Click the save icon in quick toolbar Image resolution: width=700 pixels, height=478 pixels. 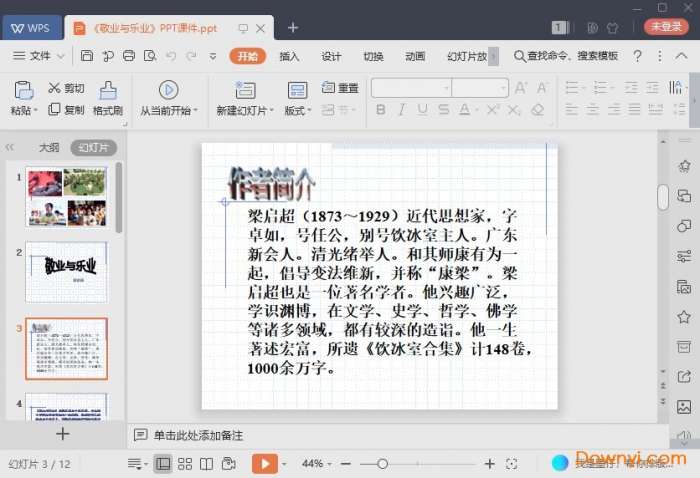tap(87, 56)
